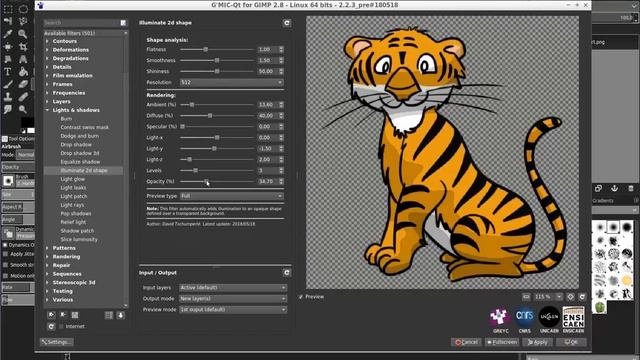This screenshot has height=360, width=640.
Task: Select the Crop tool in GIMP toolbox
Action: 23,47
